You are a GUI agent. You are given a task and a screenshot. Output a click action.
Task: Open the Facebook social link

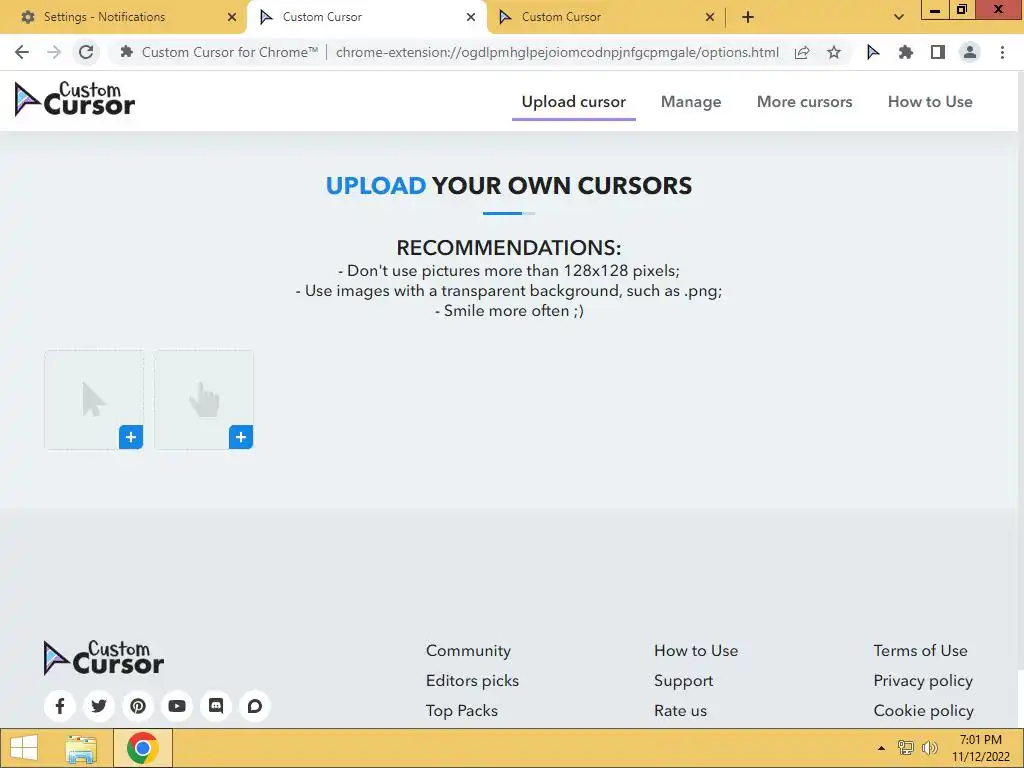[x=60, y=706]
